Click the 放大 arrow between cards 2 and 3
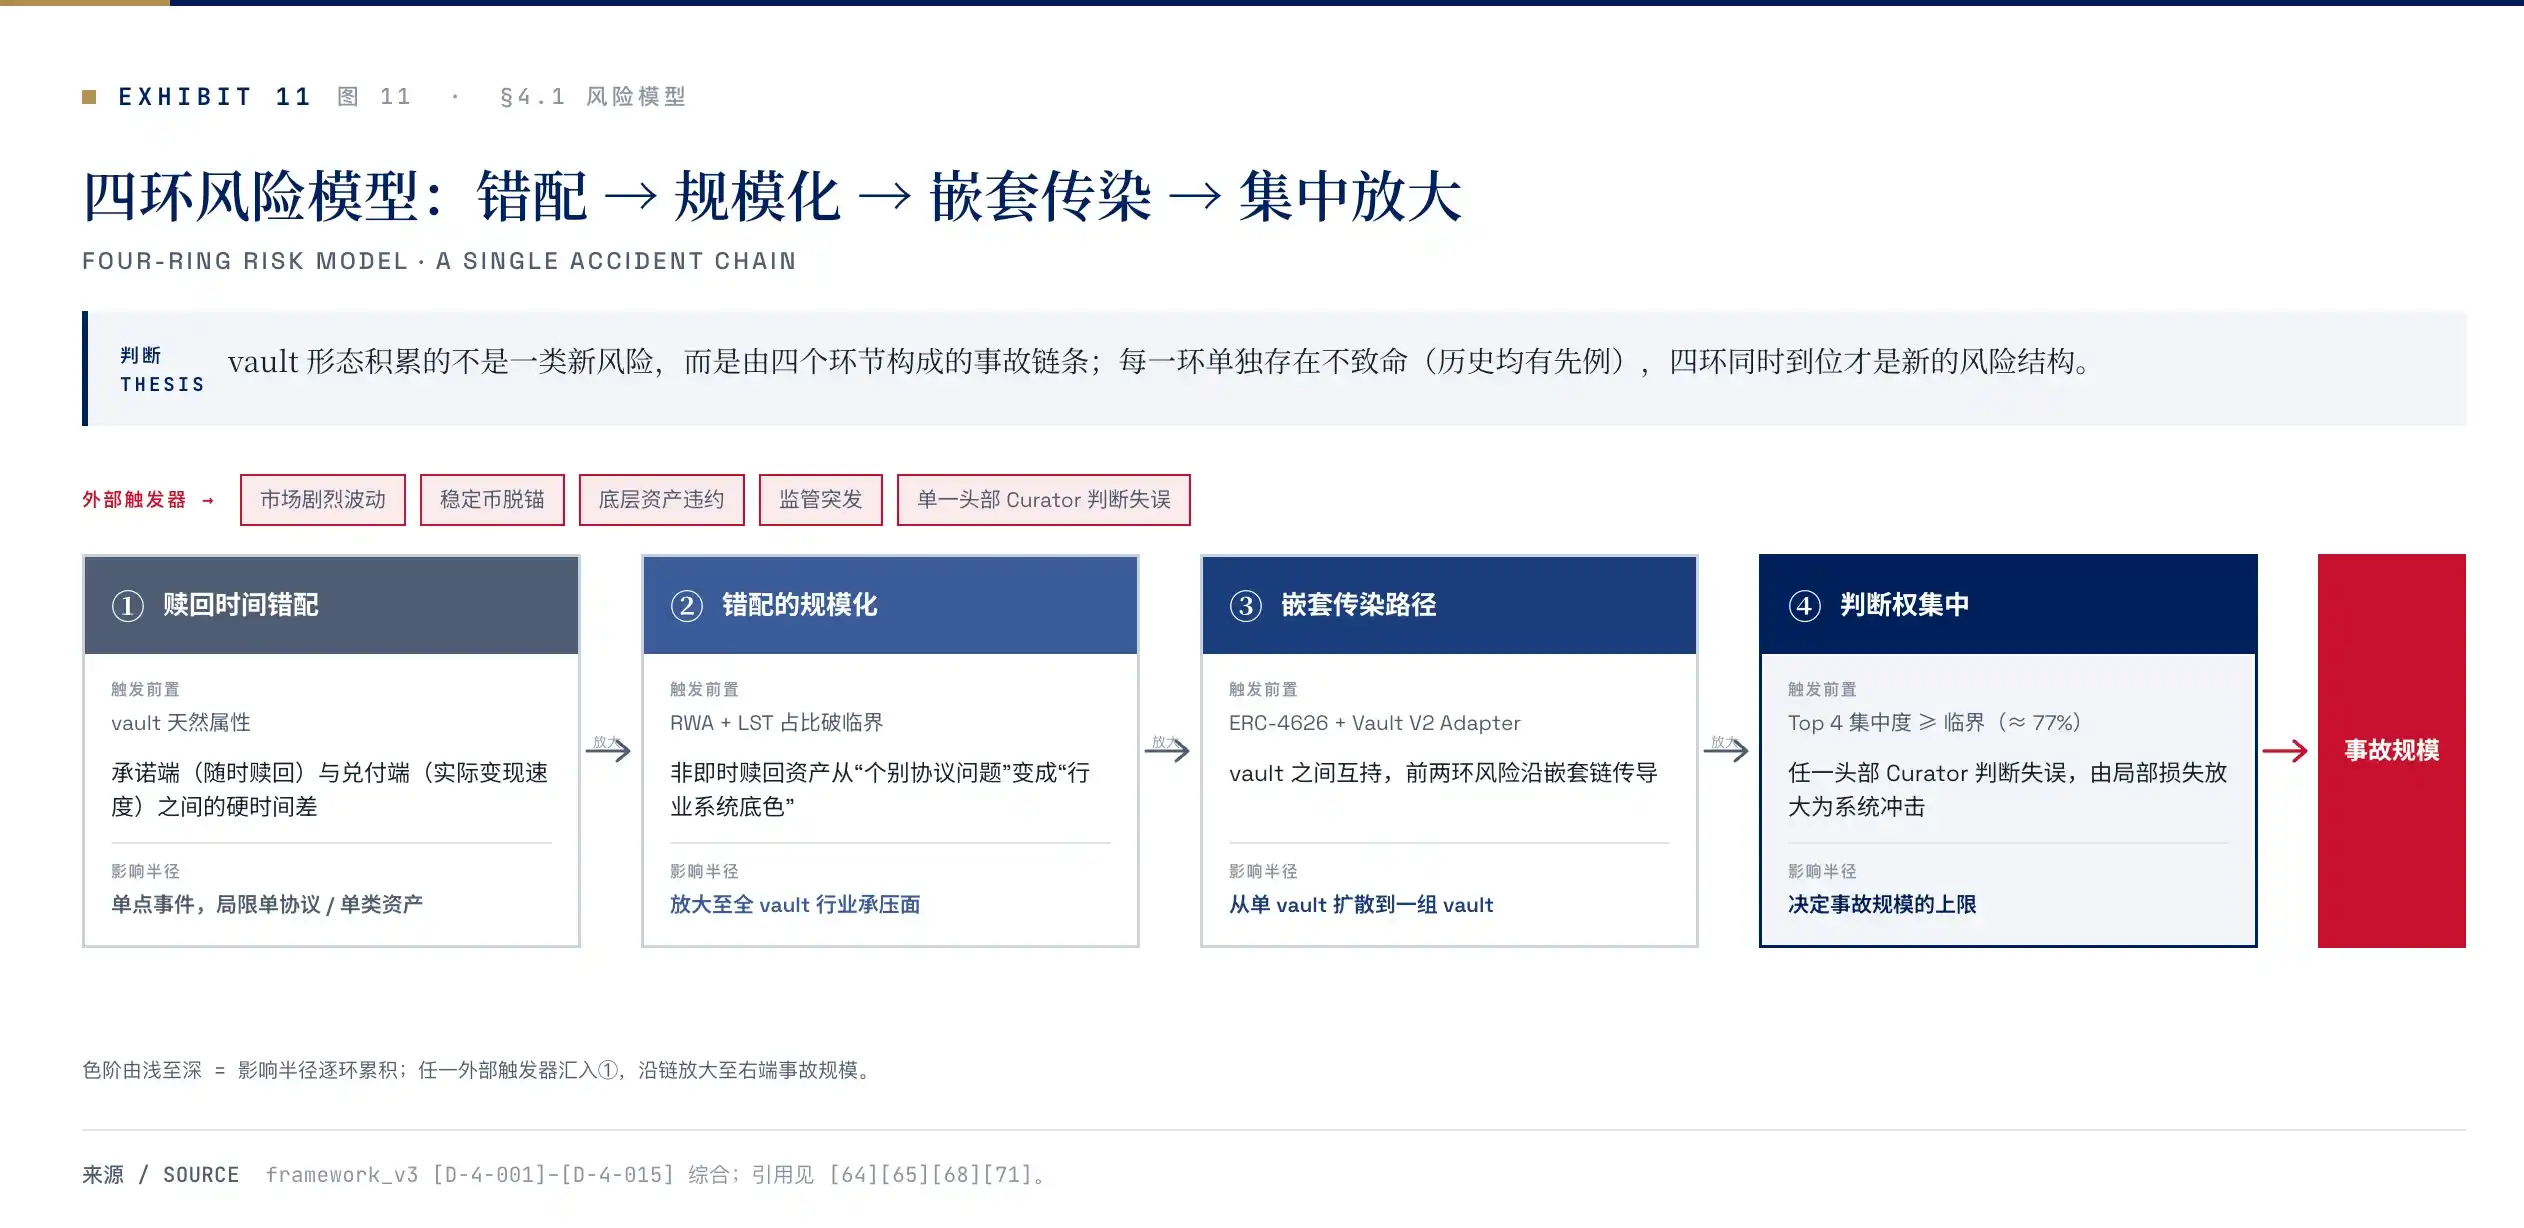 pyautogui.click(x=1168, y=749)
